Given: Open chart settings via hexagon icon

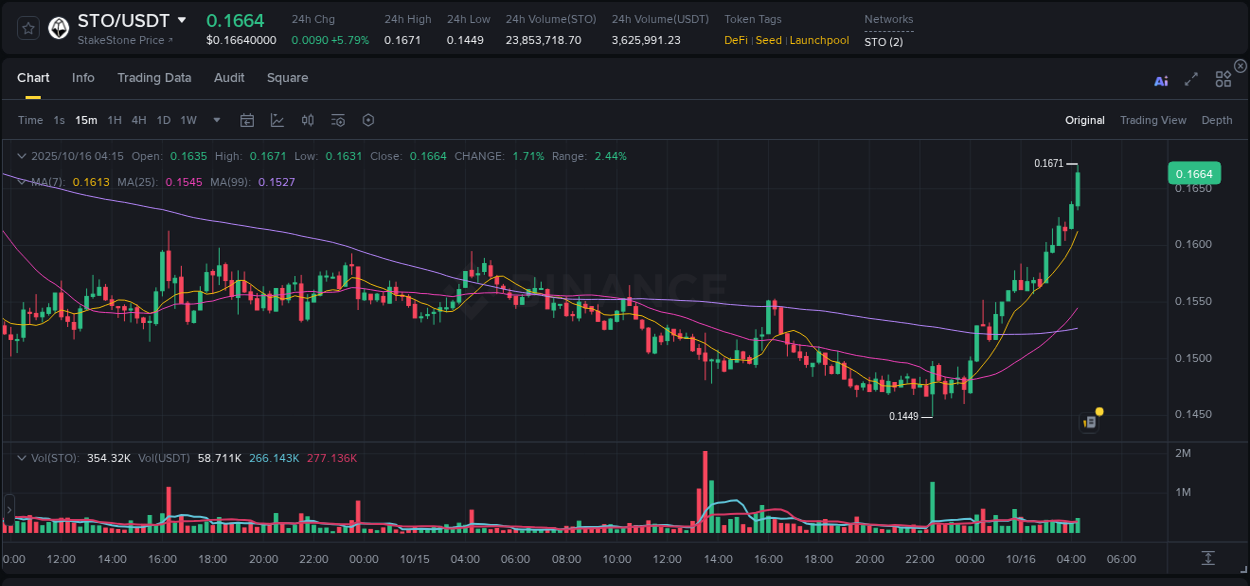Looking at the screenshot, I should pos(368,120).
